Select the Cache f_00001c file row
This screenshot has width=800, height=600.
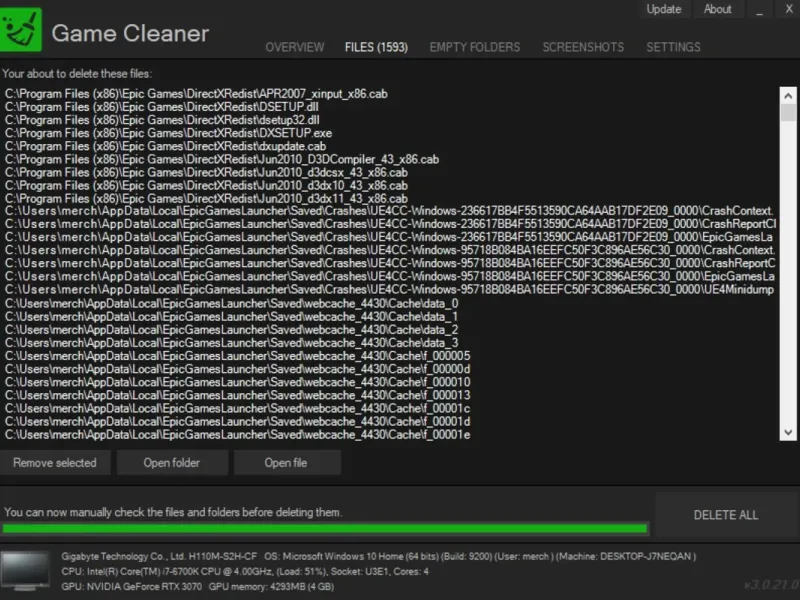click(391, 409)
